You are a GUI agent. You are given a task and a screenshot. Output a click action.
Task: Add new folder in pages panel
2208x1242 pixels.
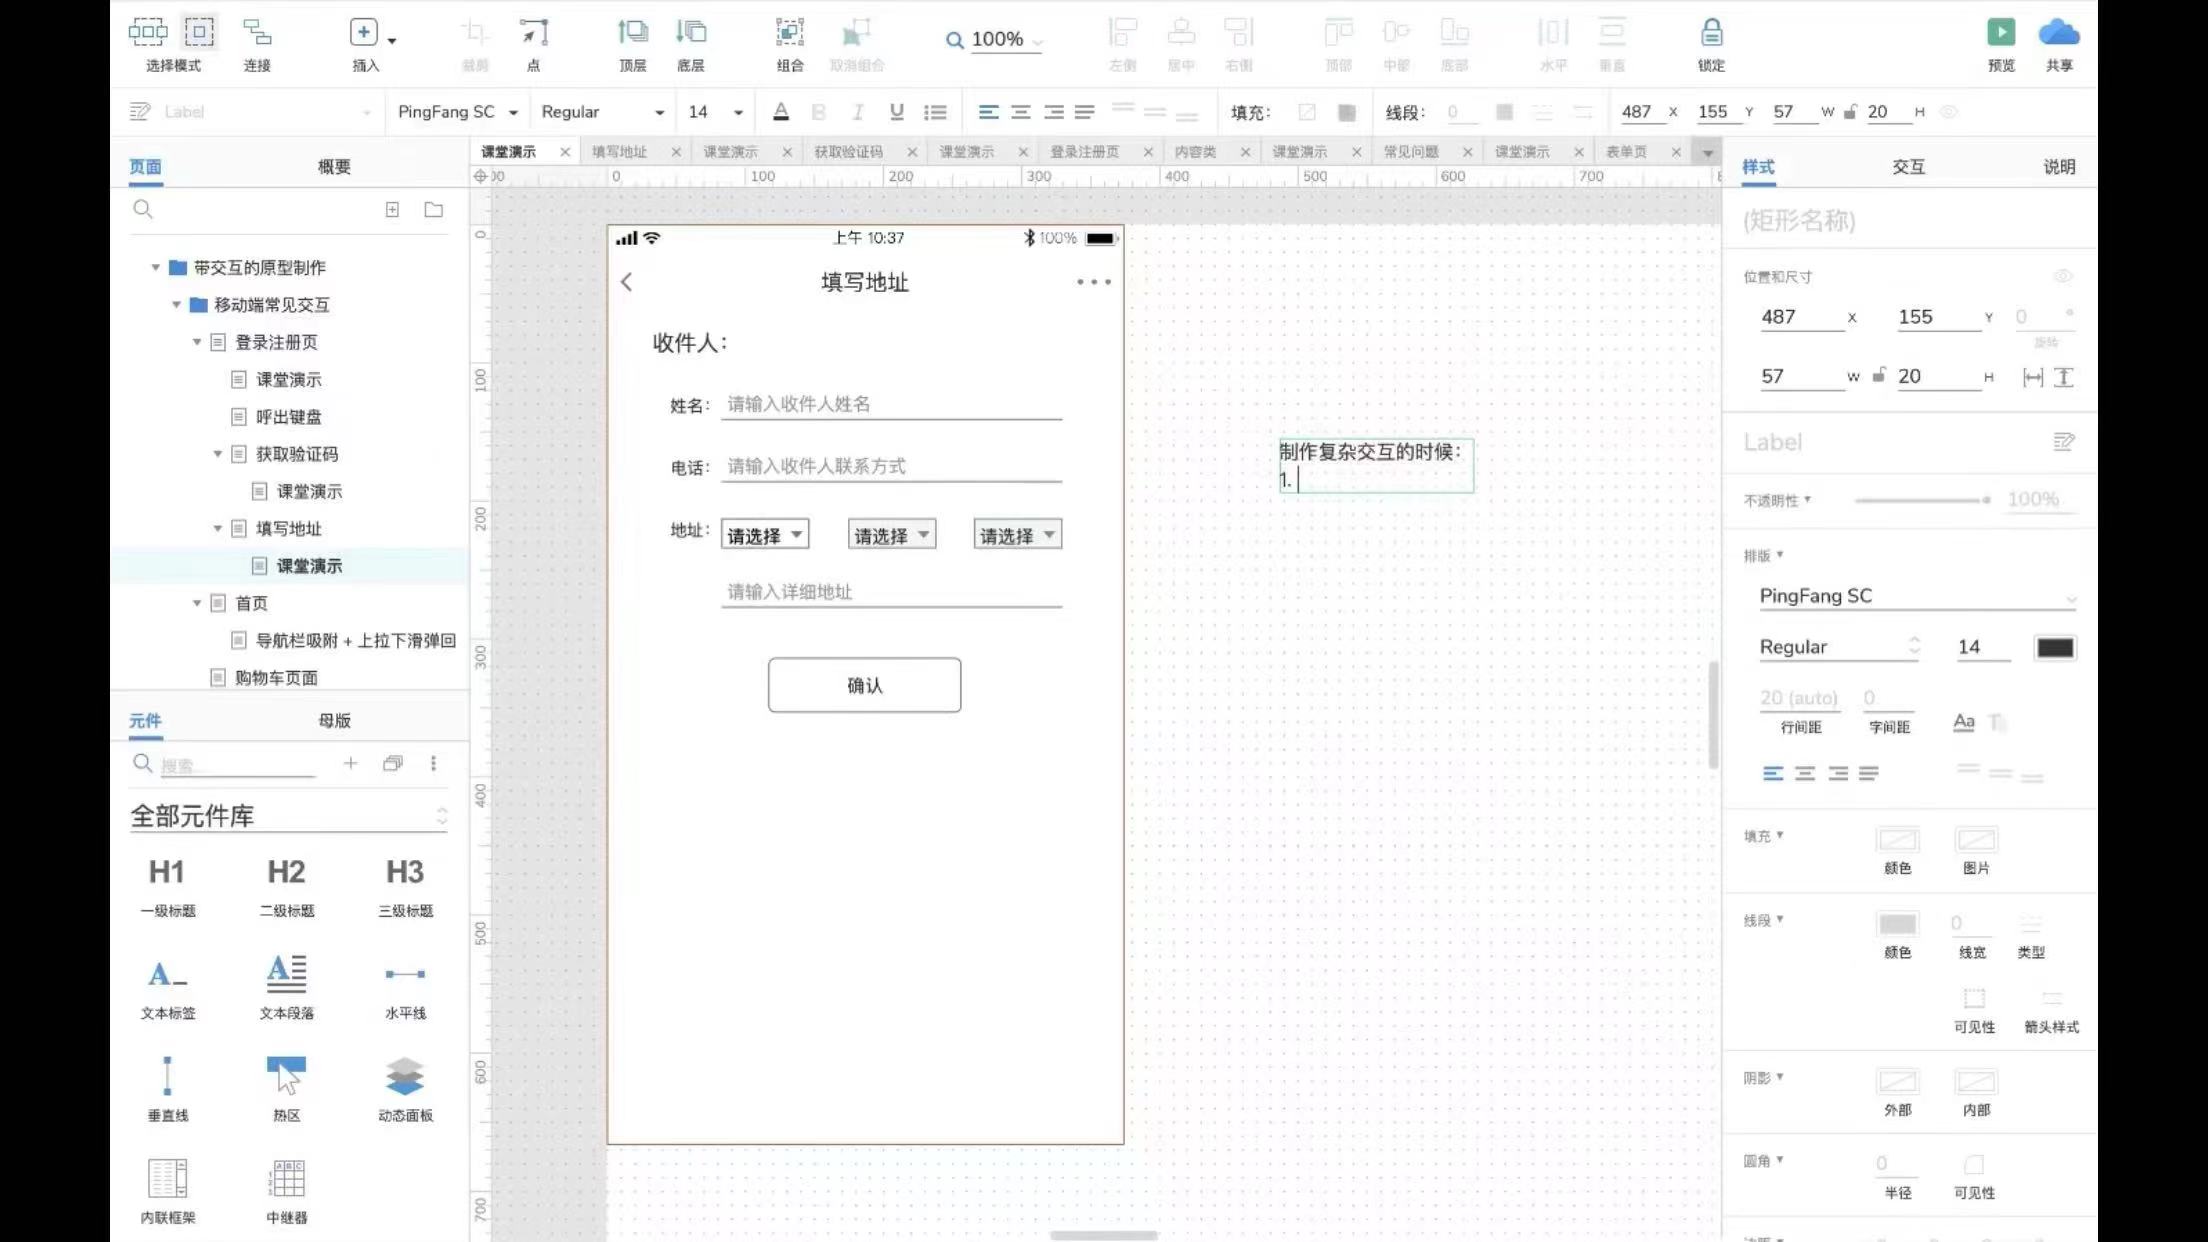point(433,210)
